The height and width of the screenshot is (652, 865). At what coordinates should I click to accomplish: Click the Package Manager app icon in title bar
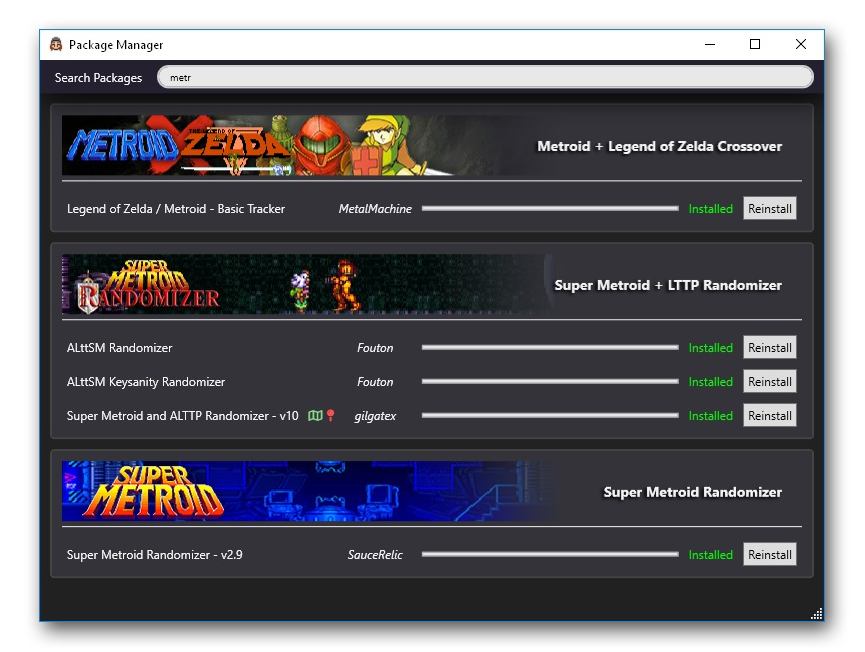click(x=56, y=44)
